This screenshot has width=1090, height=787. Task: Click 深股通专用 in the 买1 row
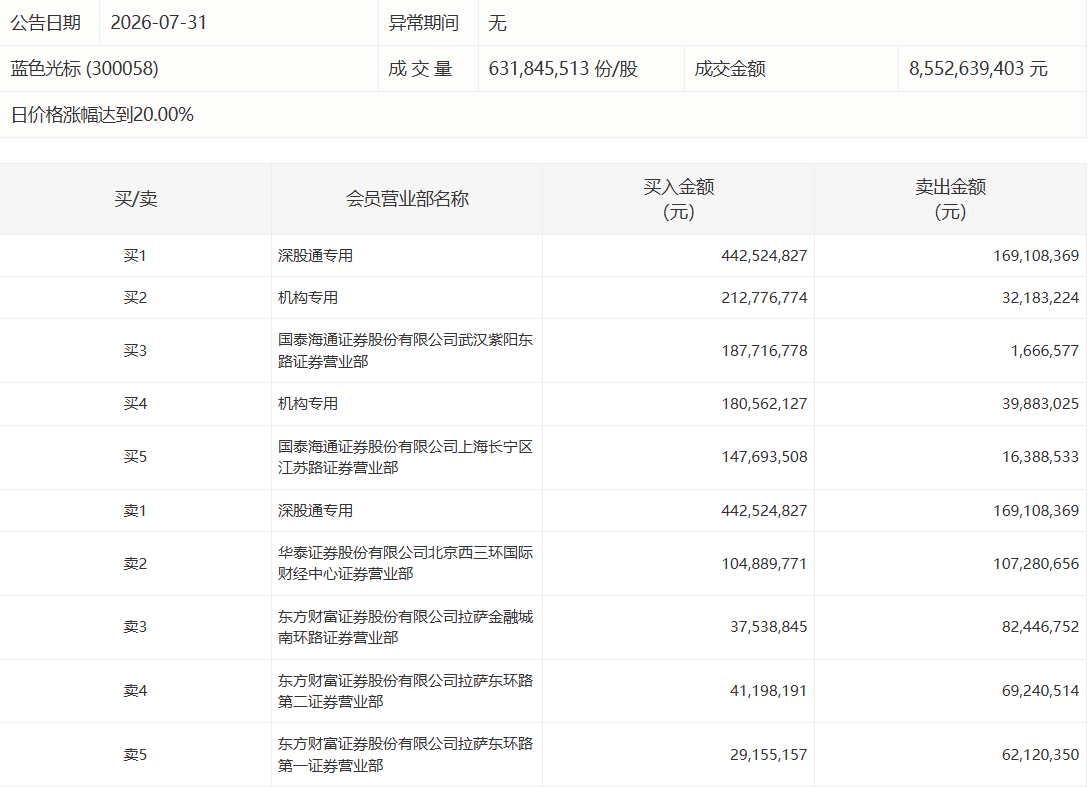pyautogui.click(x=316, y=256)
